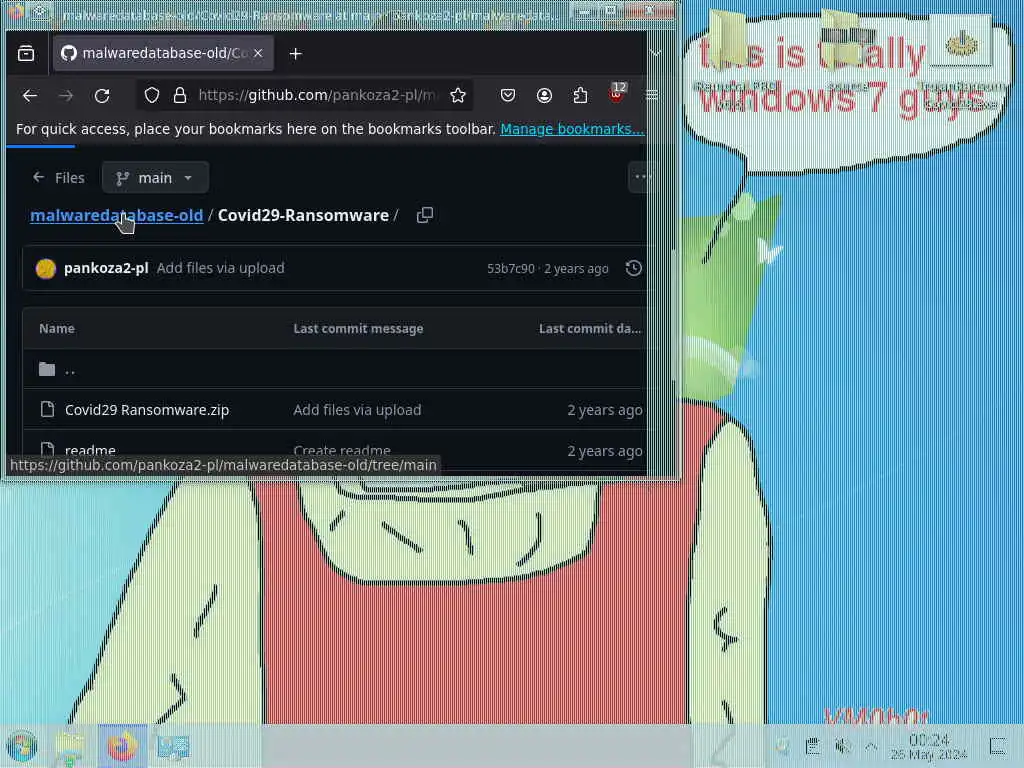Navigate to malwaredatabase-old repository root
Viewport: 1024px width, 768px height.
click(117, 216)
